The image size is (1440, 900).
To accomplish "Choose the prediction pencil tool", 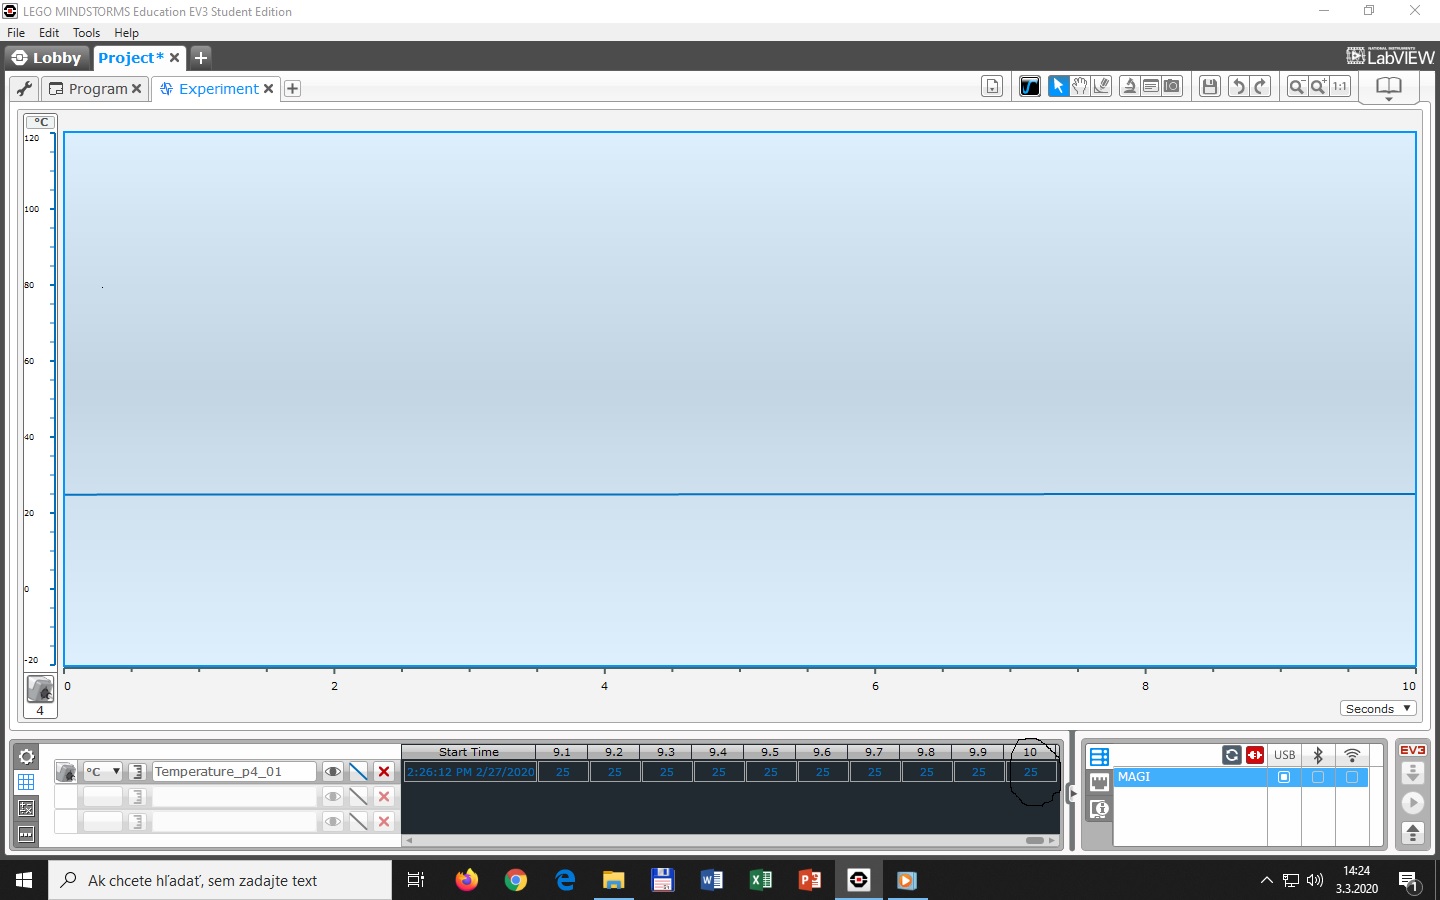I will pyautogui.click(x=1102, y=87).
